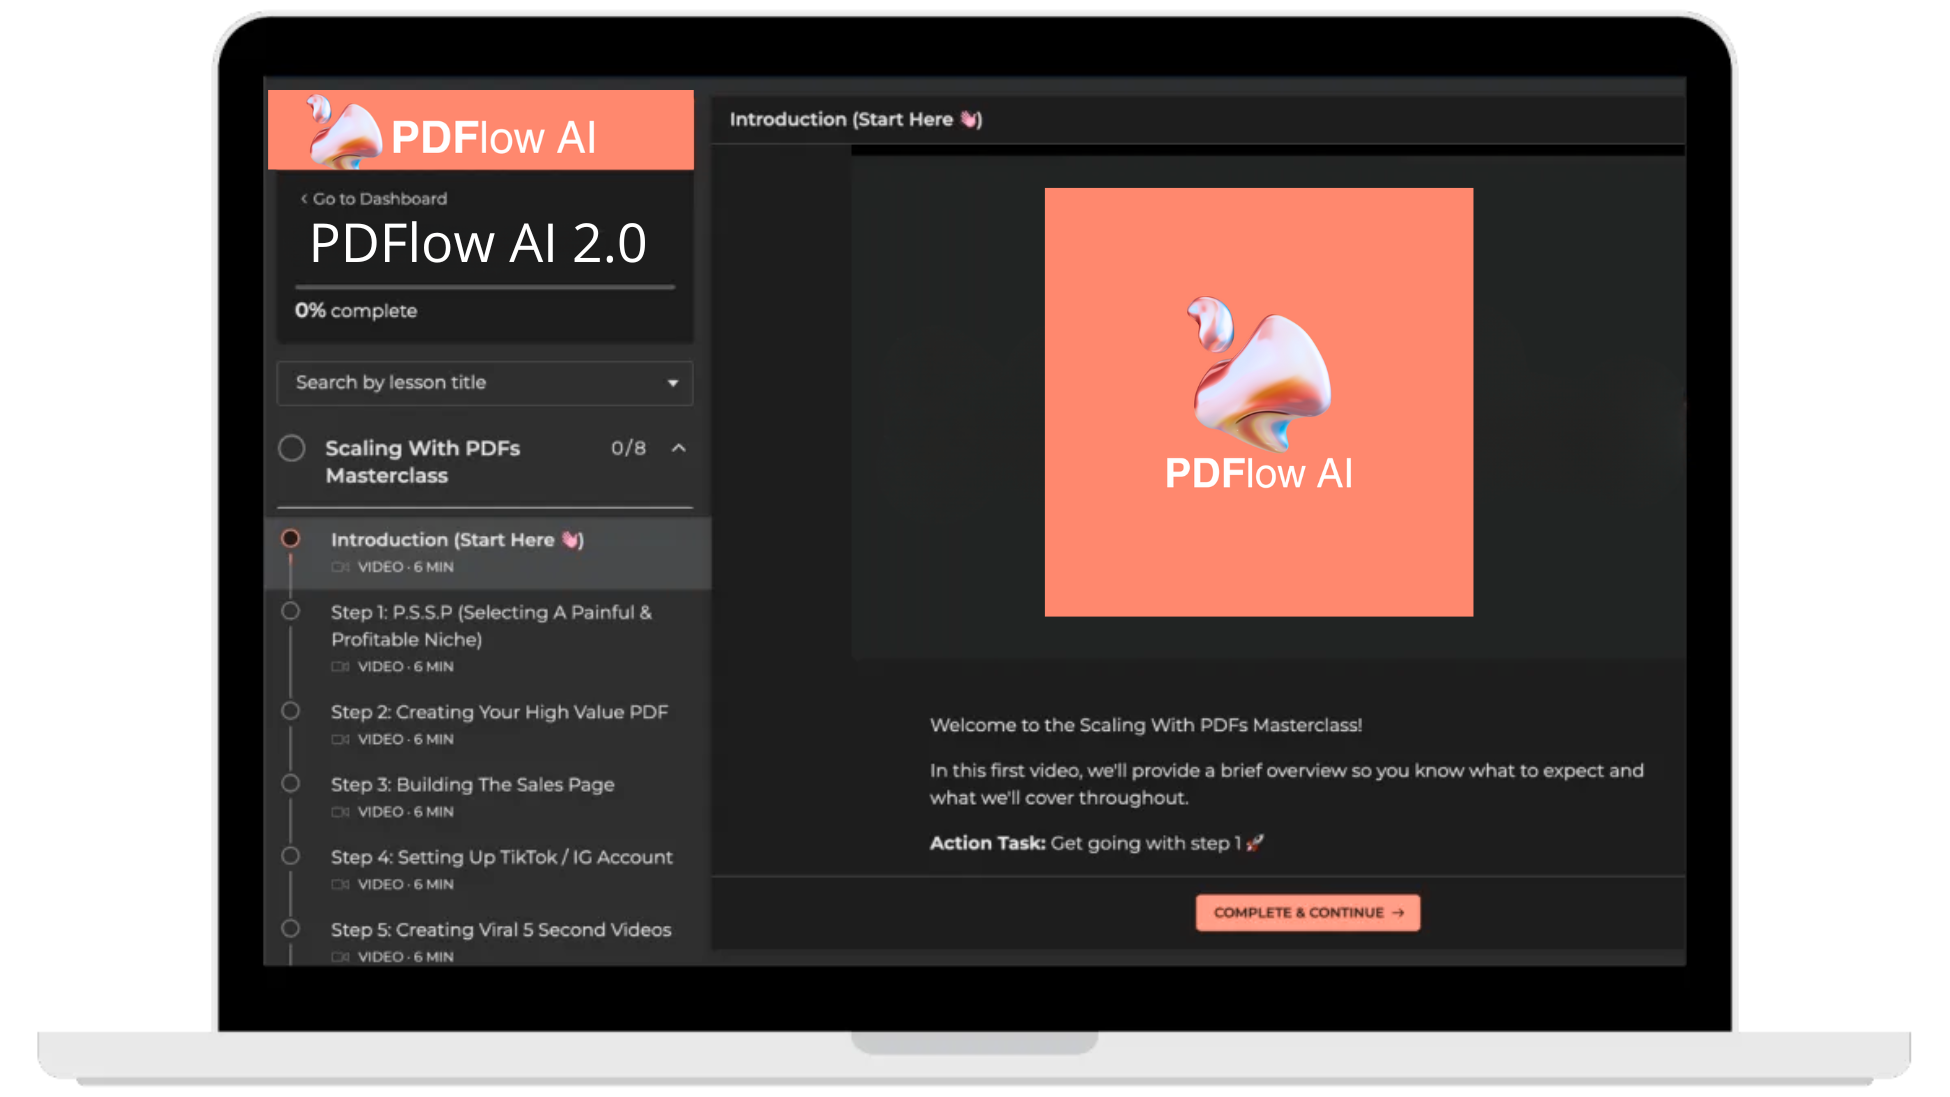Open the lesson search dropdown arrow
1950x1097 pixels.
coord(673,383)
